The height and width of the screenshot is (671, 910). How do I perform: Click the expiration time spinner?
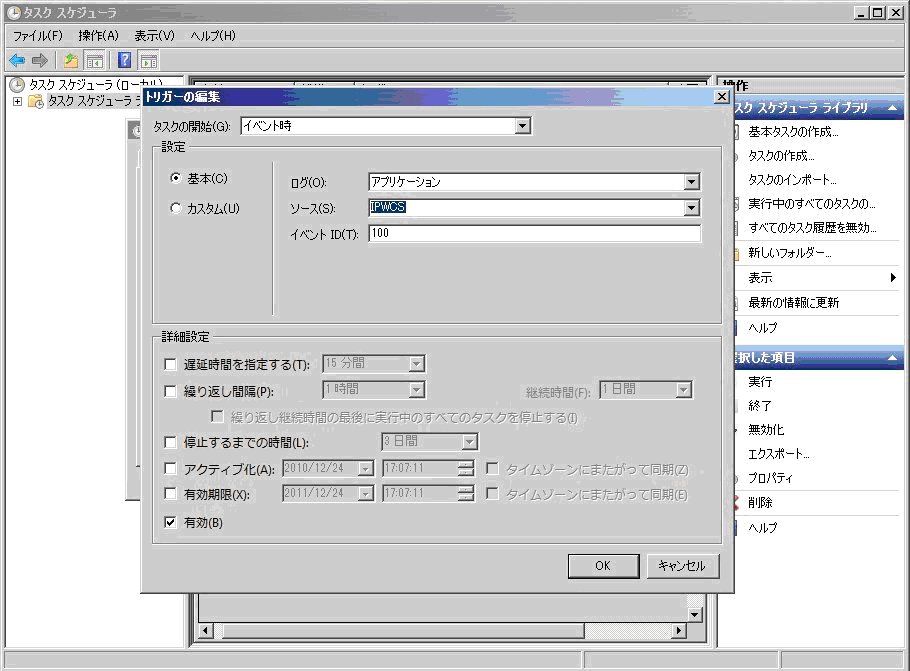(x=466, y=494)
